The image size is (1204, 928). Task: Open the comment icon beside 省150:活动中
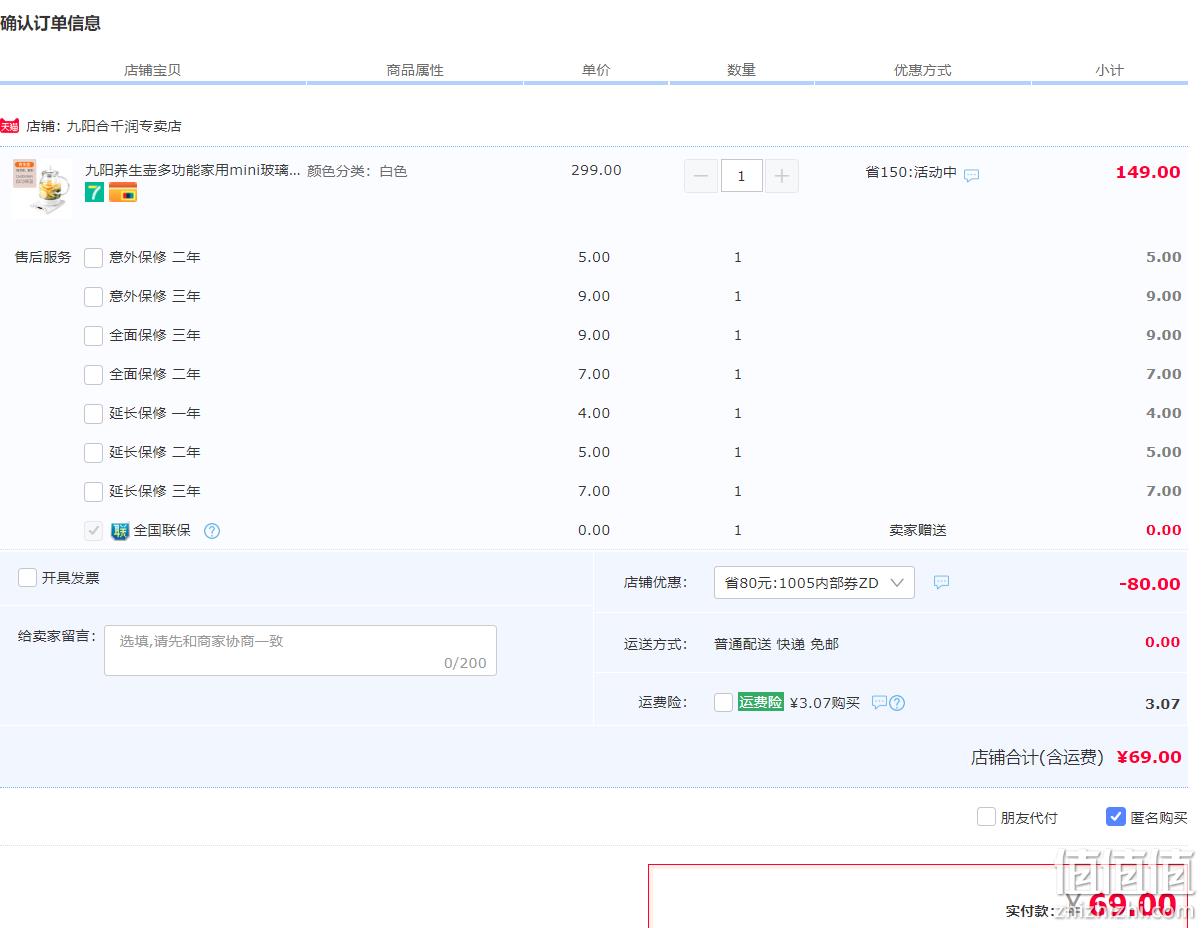(971, 175)
